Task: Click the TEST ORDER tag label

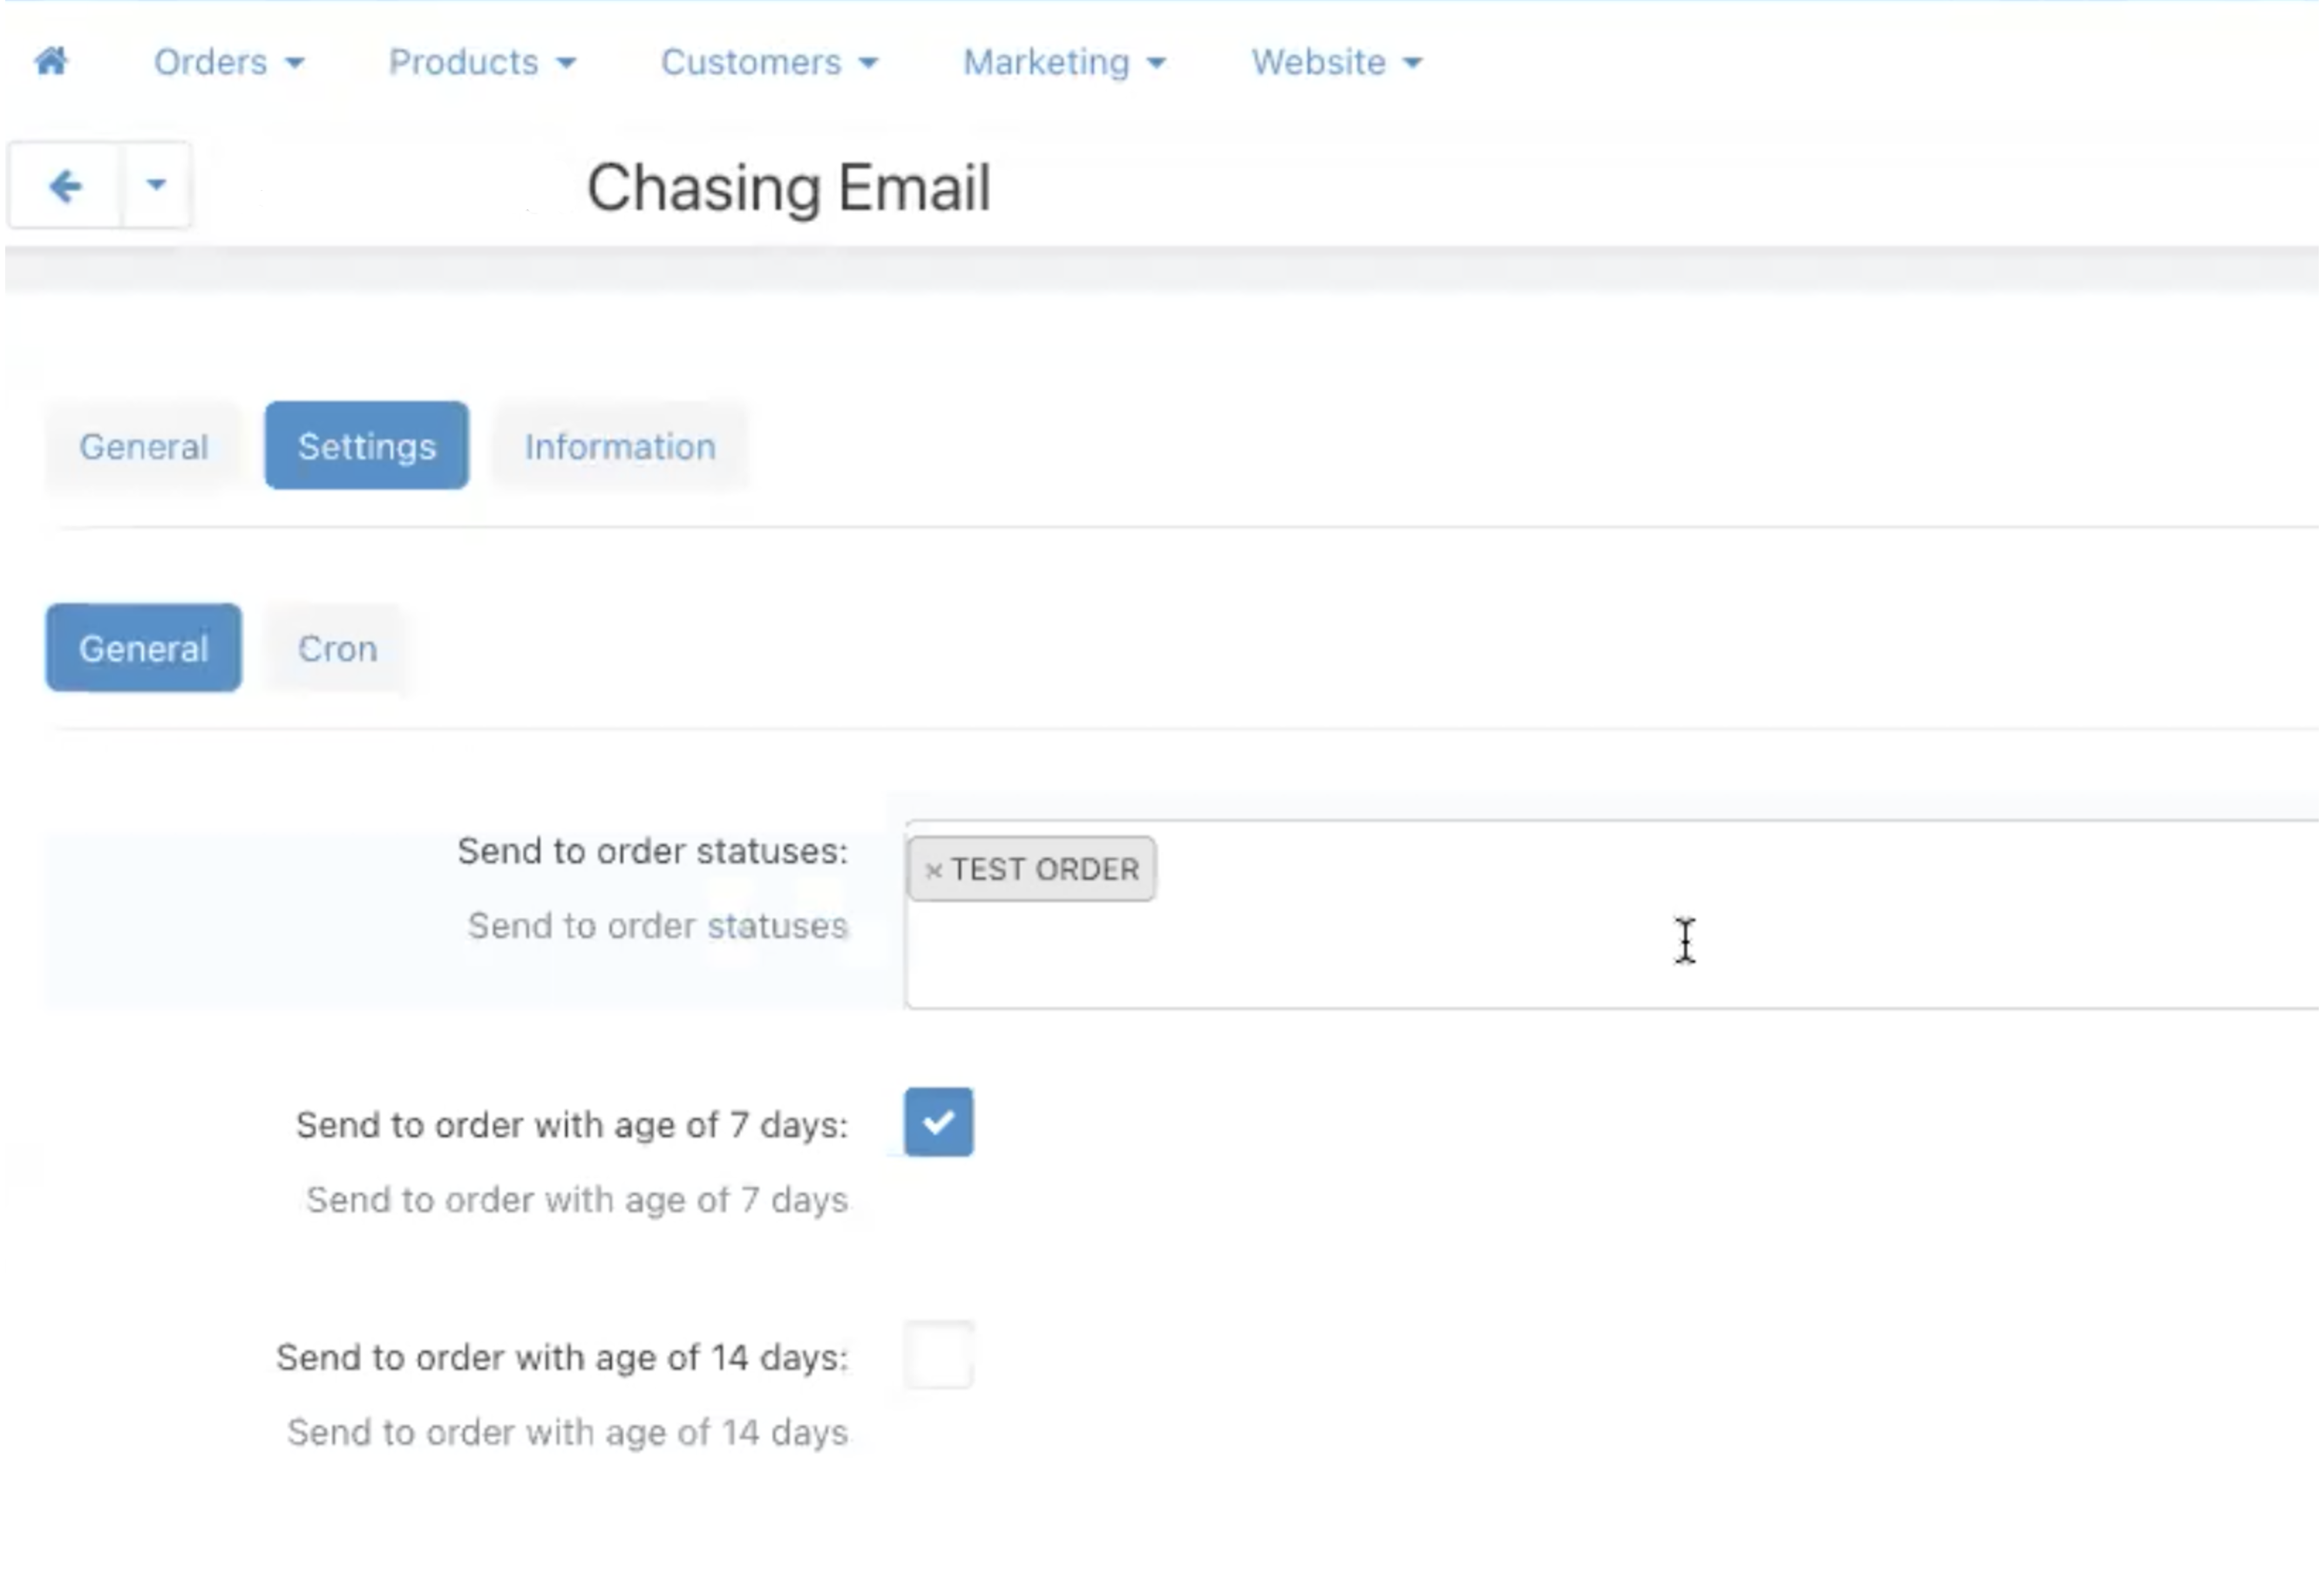Action: (x=1045, y=870)
